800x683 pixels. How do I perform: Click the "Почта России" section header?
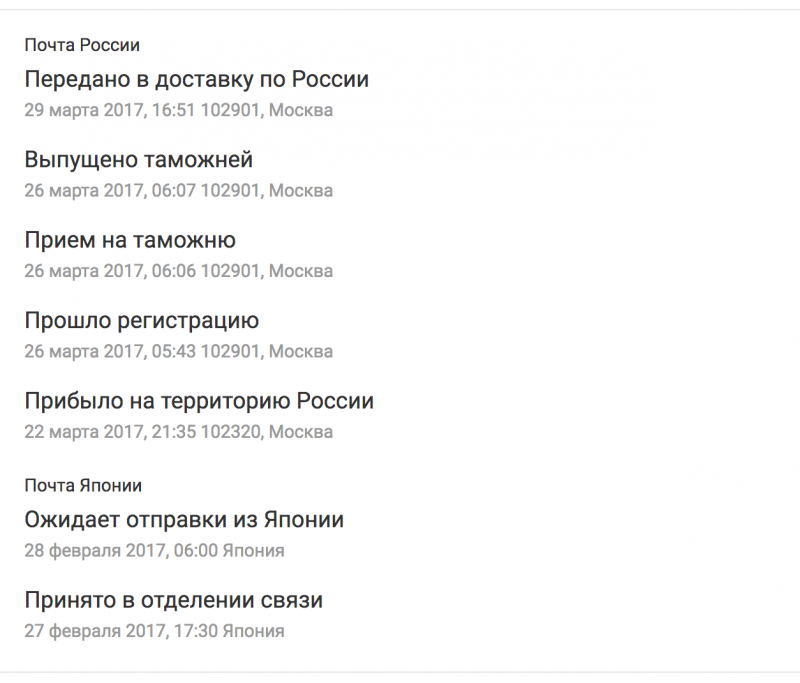(82, 45)
